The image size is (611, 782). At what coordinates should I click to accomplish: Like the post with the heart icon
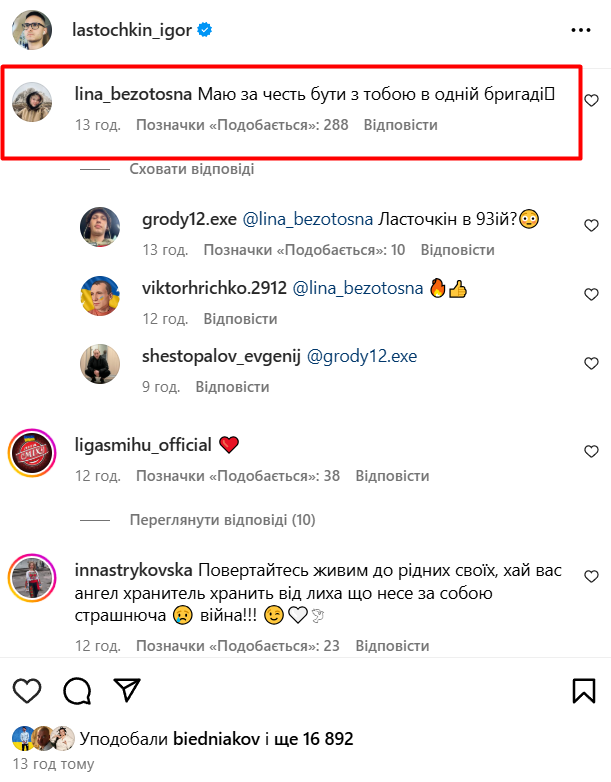(28, 690)
